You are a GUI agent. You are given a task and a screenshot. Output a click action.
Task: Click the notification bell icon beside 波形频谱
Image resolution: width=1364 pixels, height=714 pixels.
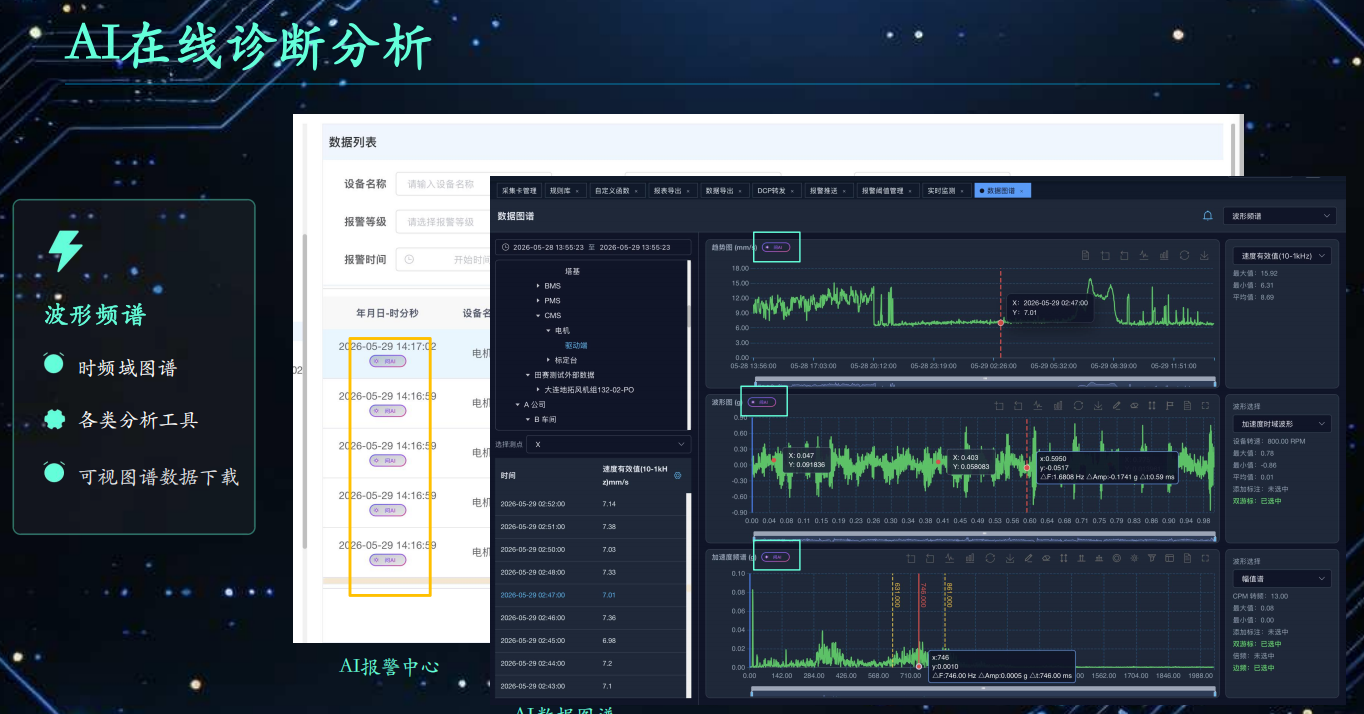1207,215
